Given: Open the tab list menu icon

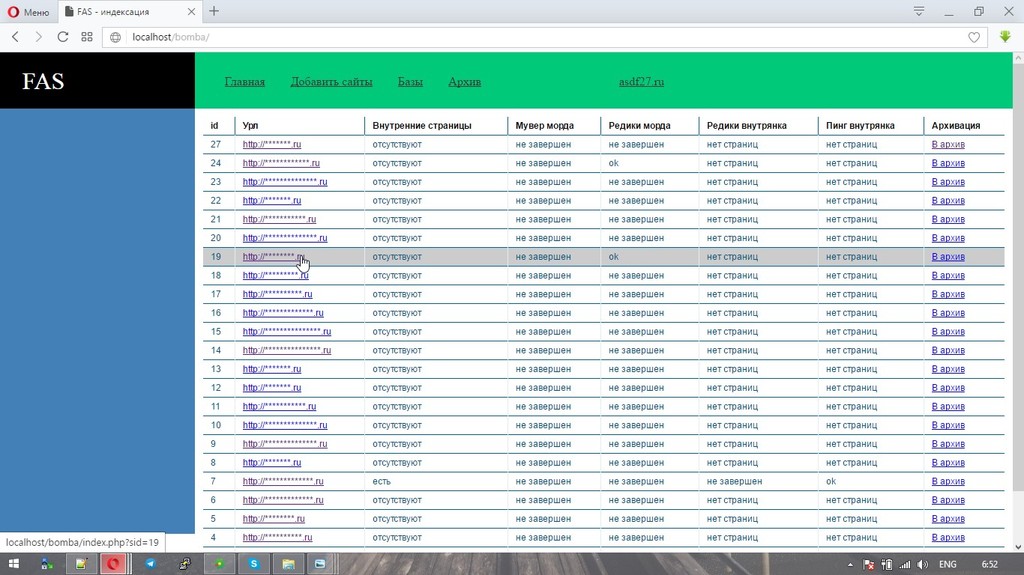Looking at the screenshot, I should tap(918, 11).
